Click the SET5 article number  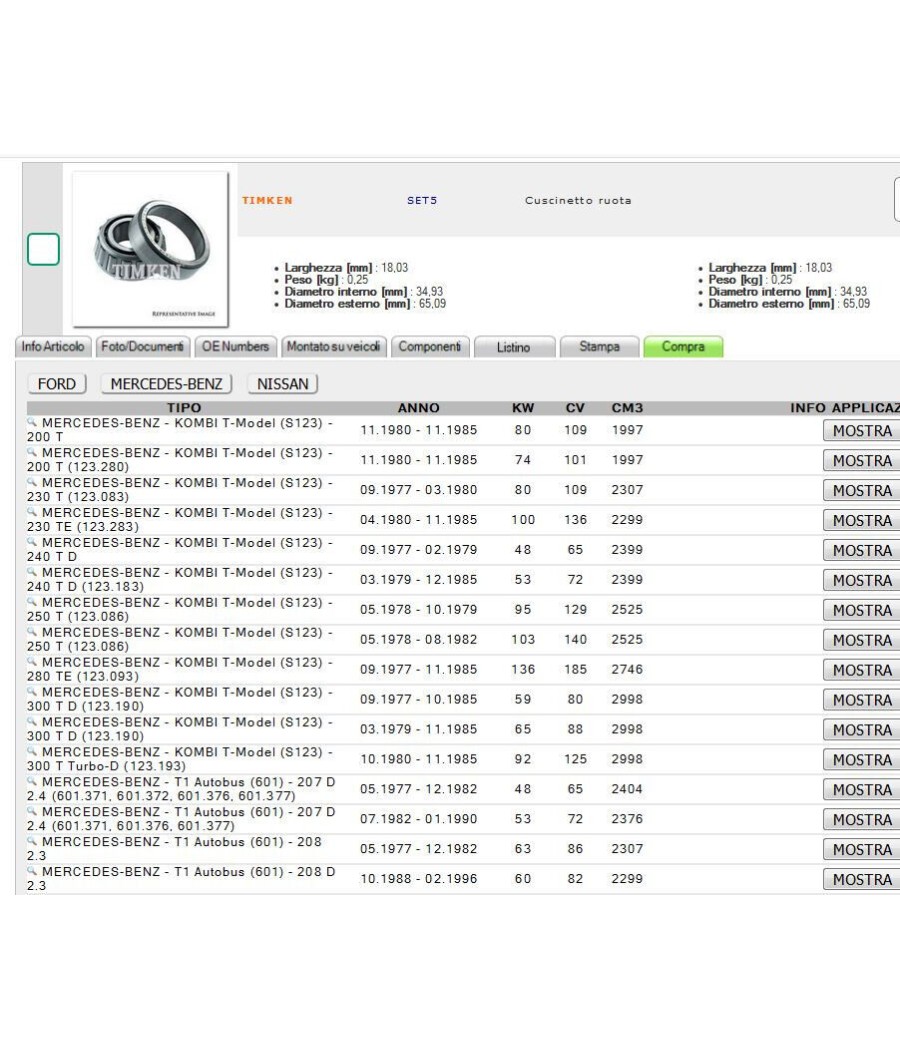422,200
